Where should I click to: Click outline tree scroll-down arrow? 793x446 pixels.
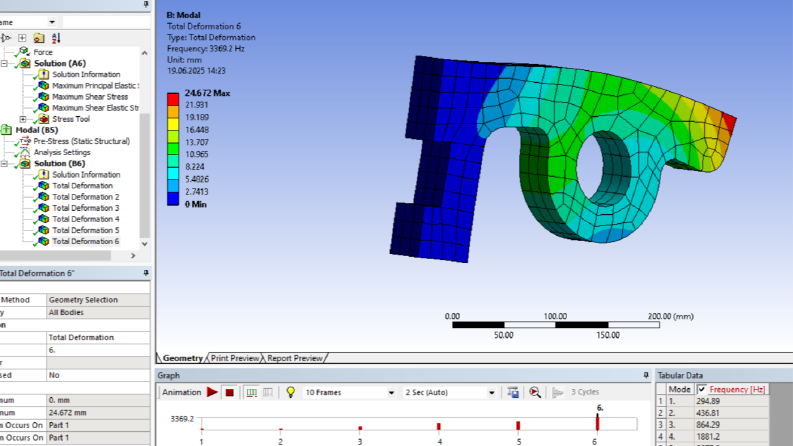point(145,244)
